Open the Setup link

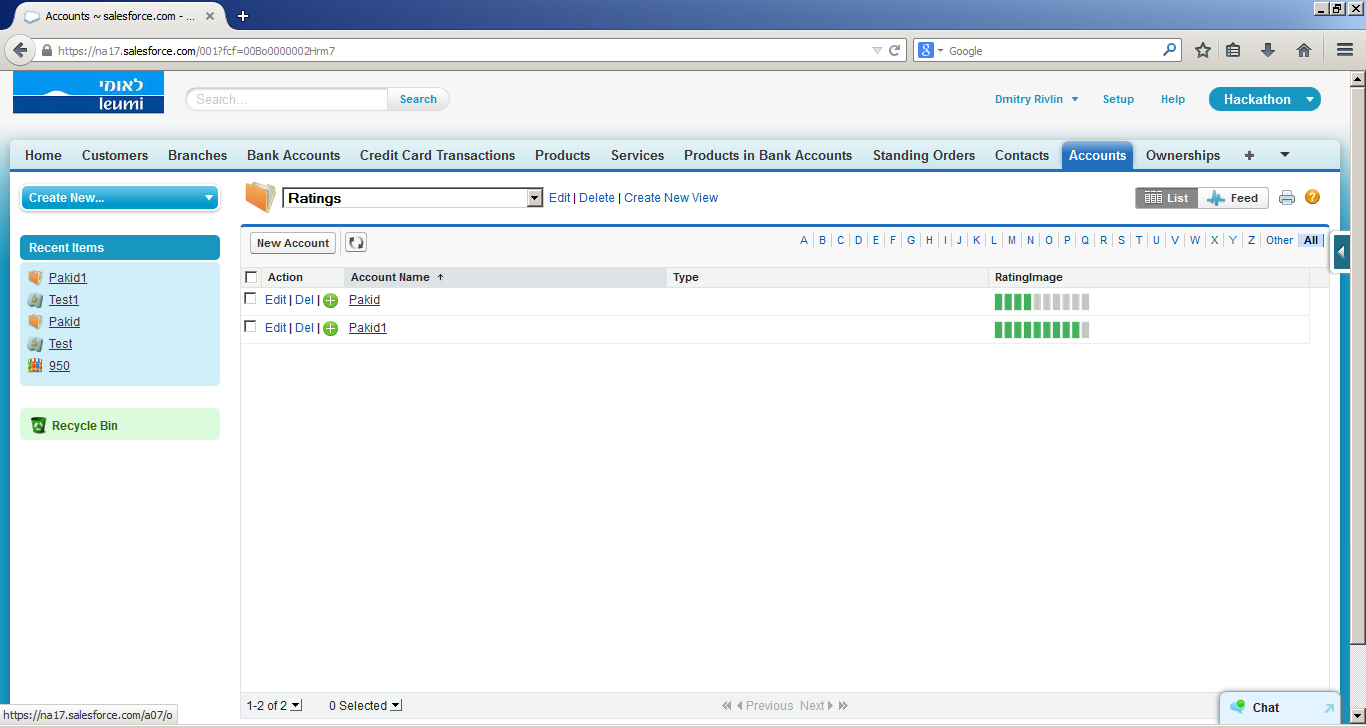pyautogui.click(x=1118, y=99)
